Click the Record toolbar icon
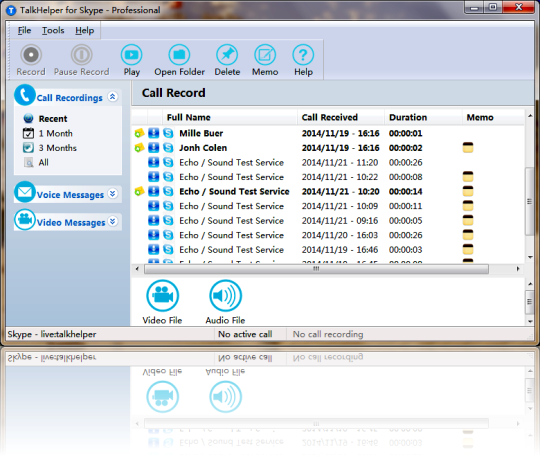 31,55
